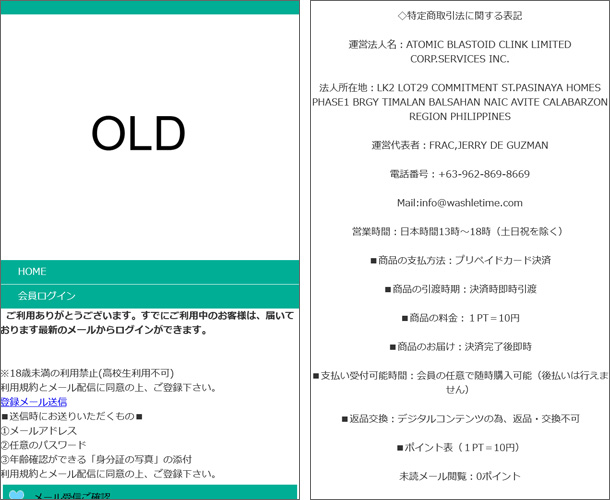The height and width of the screenshot is (500, 610).
Task: Select the ◇特定商取引法に関する表記 heading
Action: (460, 16)
